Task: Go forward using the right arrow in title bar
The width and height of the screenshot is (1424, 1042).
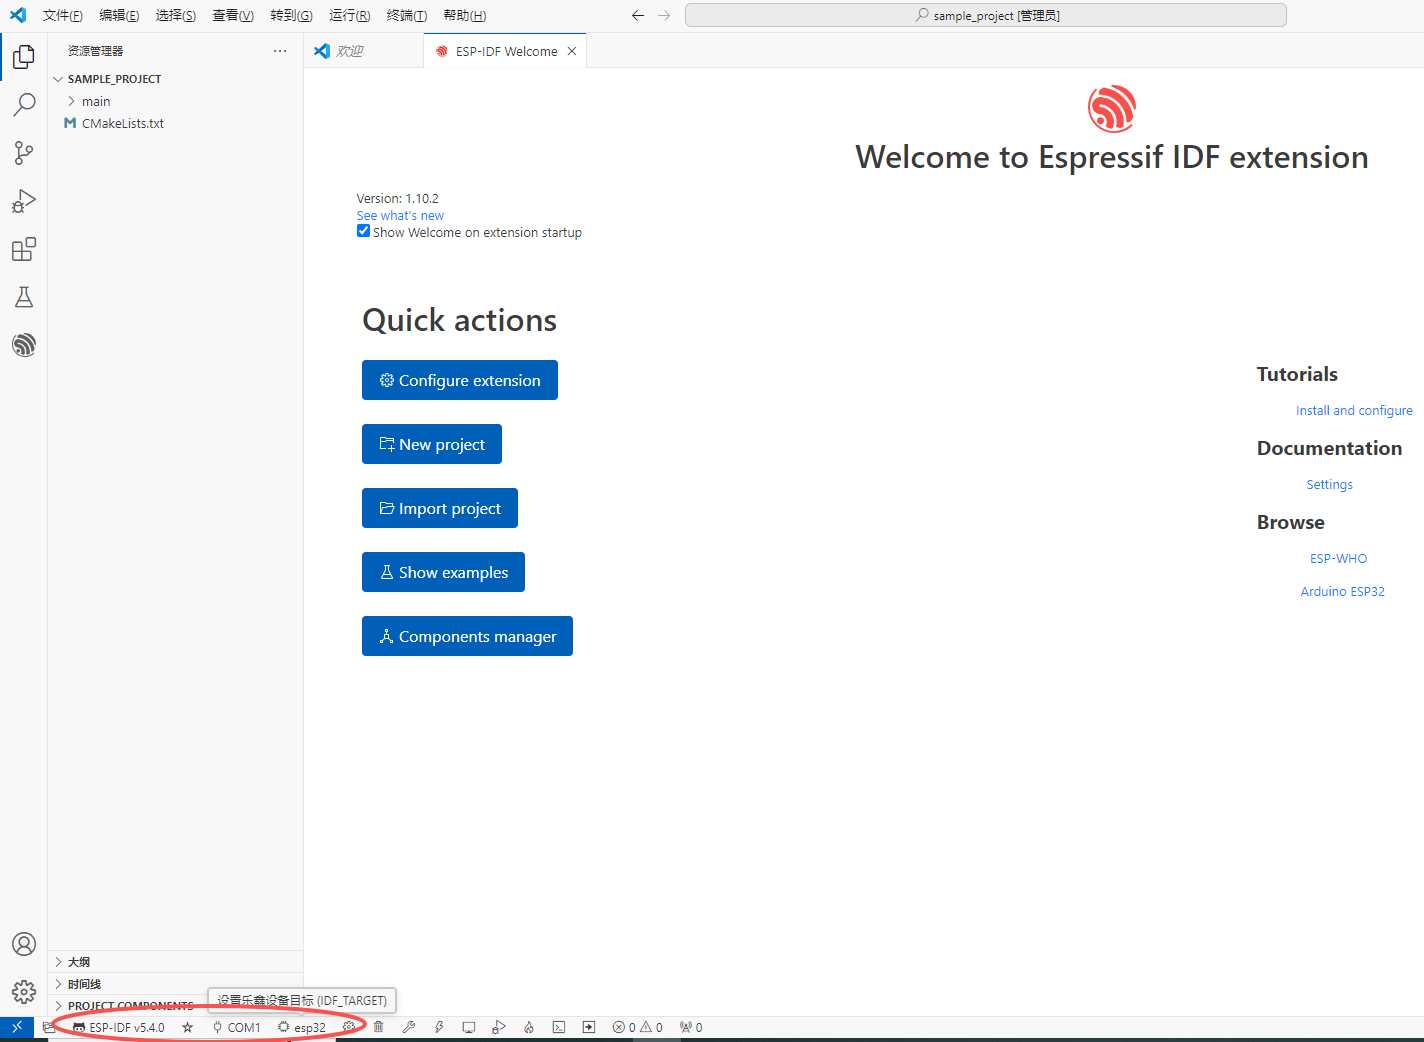Action: click(x=664, y=15)
